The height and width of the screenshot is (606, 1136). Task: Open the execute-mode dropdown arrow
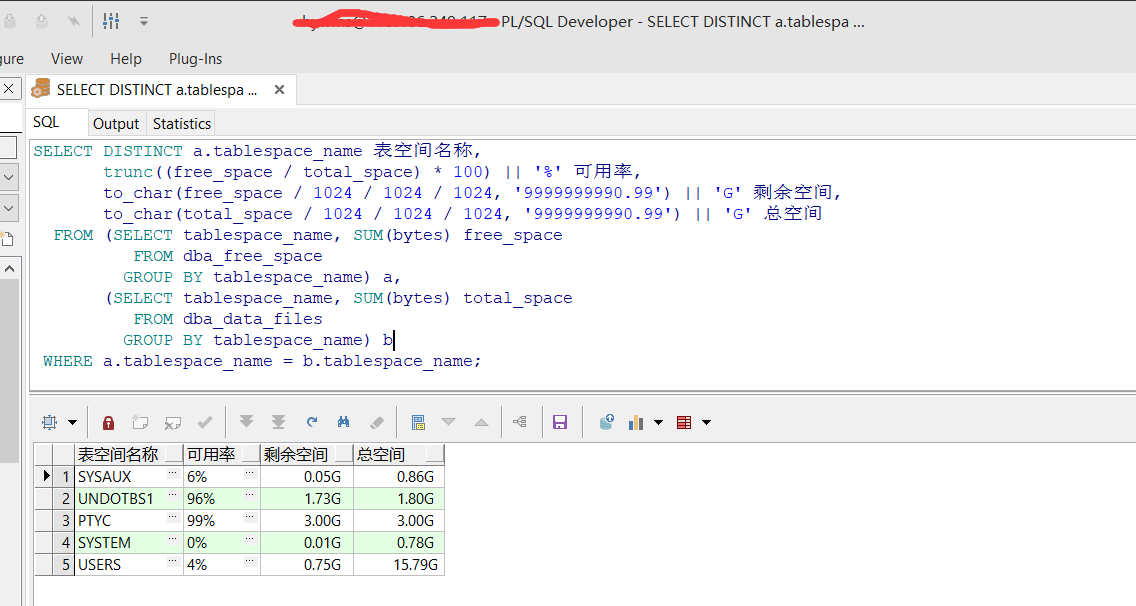pos(73,422)
